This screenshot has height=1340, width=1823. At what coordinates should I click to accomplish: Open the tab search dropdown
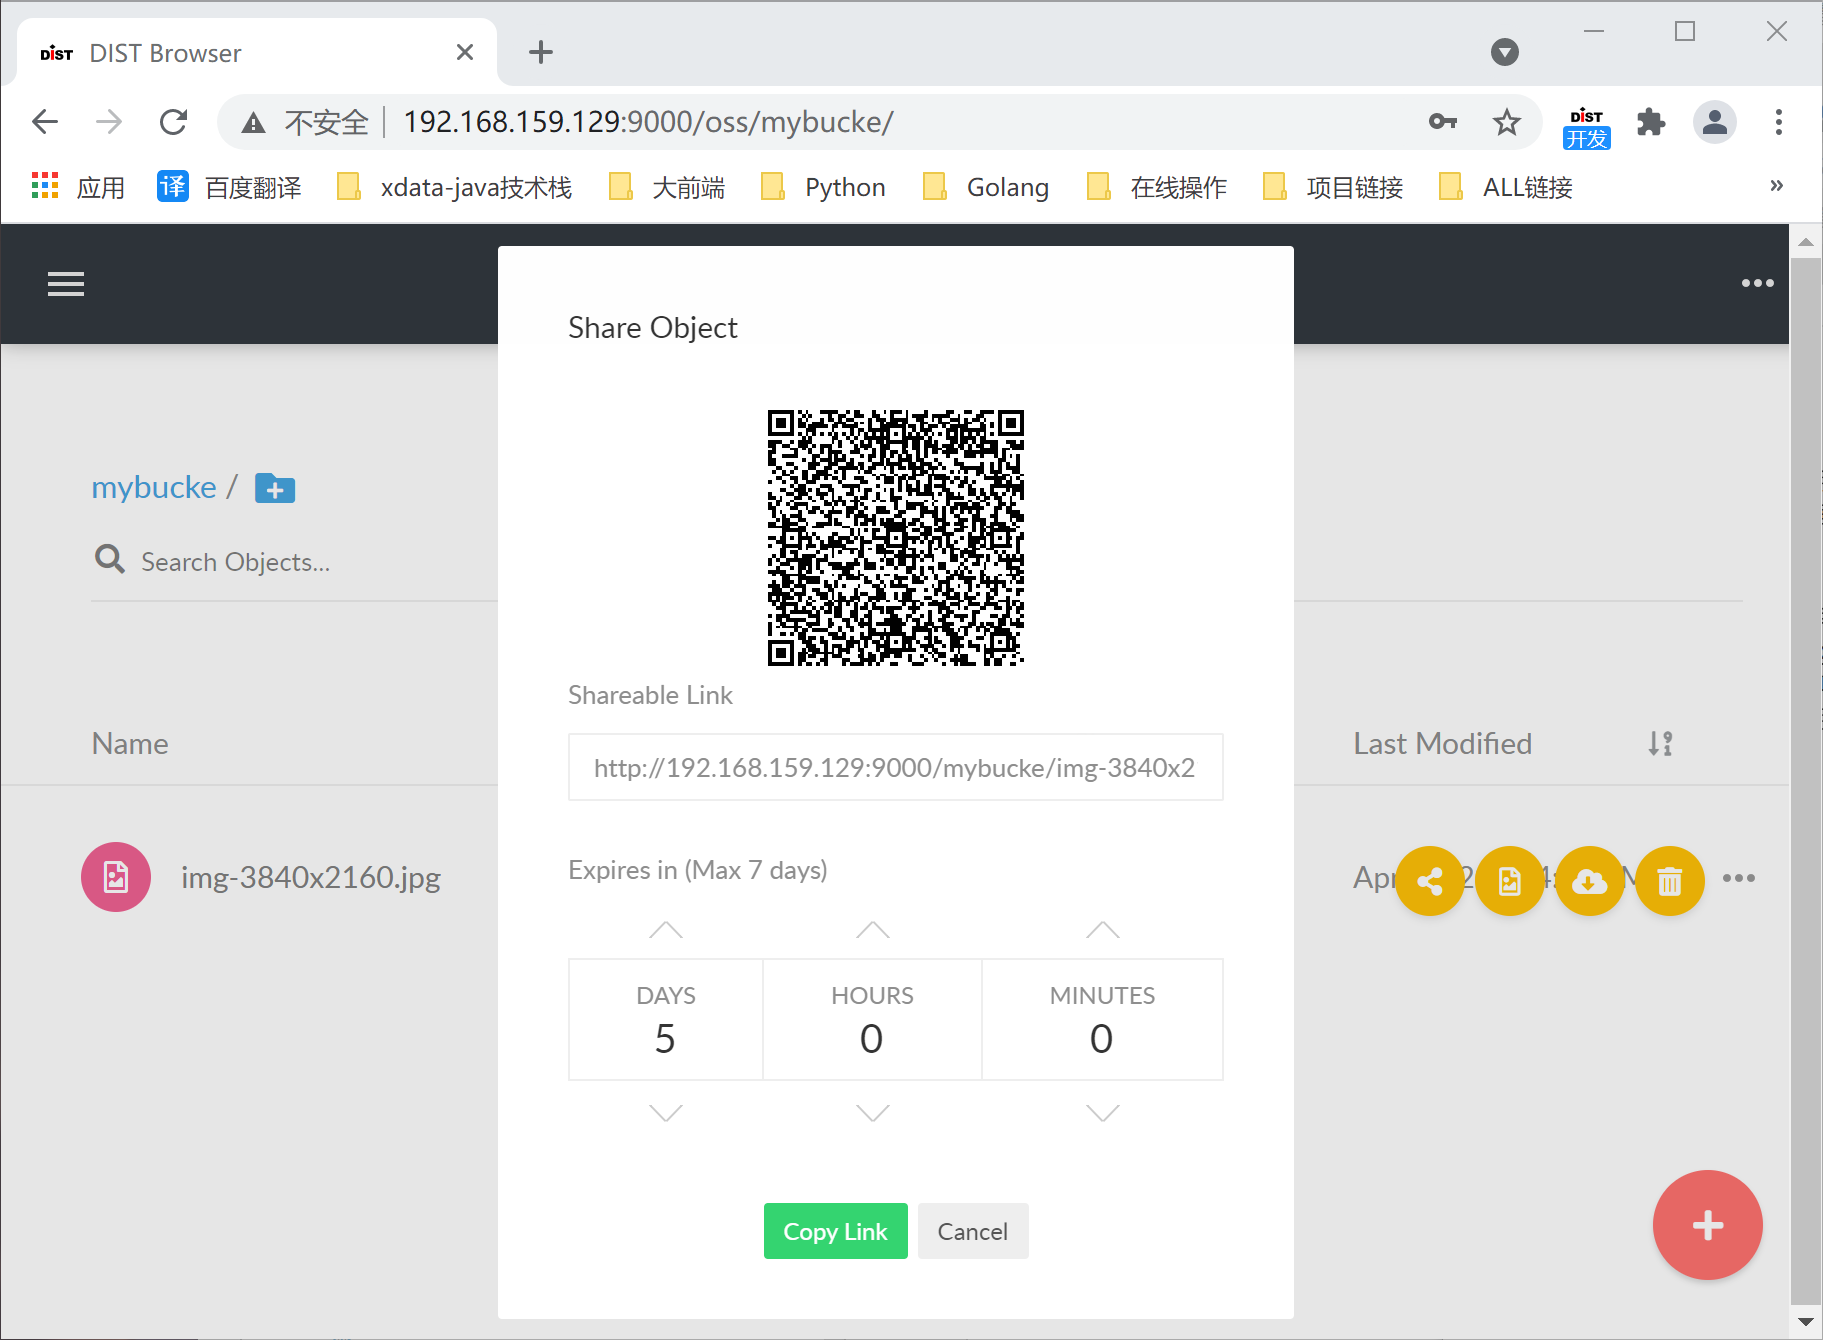[1504, 52]
